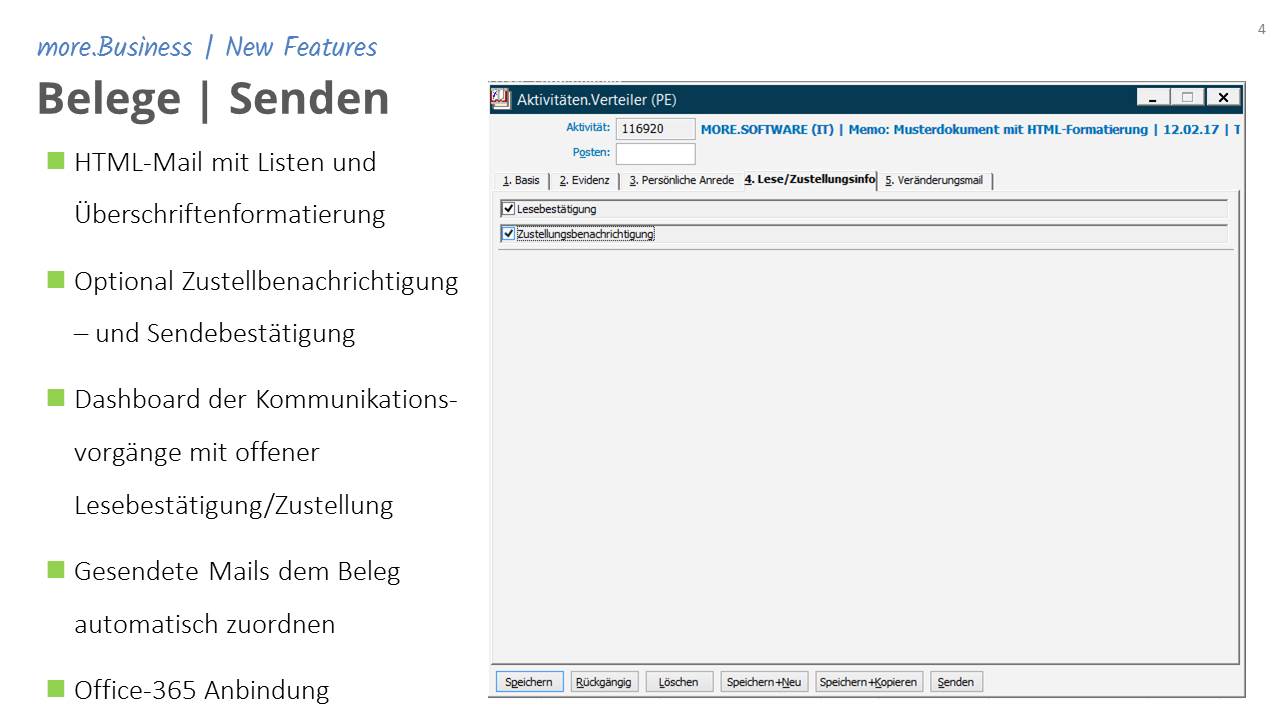Click the empty Posten input field
1279x720 pixels.
coord(655,154)
